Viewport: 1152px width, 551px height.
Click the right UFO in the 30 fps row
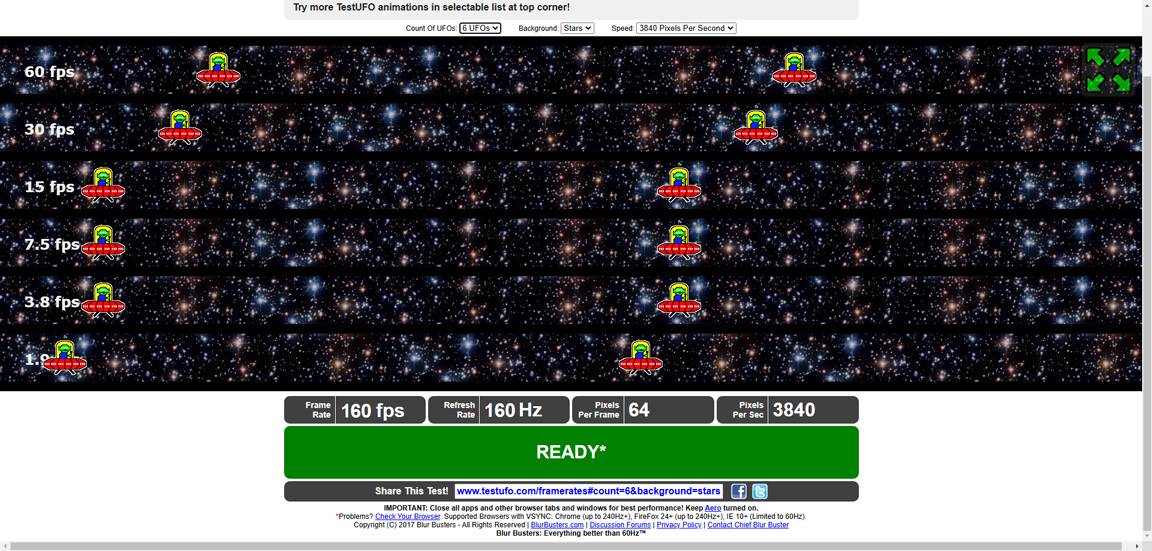click(755, 128)
